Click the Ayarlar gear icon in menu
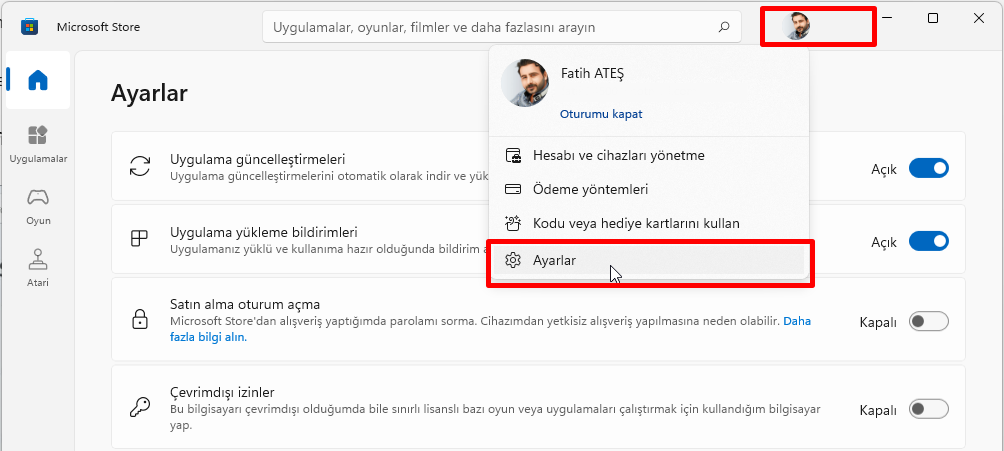This screenshot has height=451, width=1004. coord(513,260)
